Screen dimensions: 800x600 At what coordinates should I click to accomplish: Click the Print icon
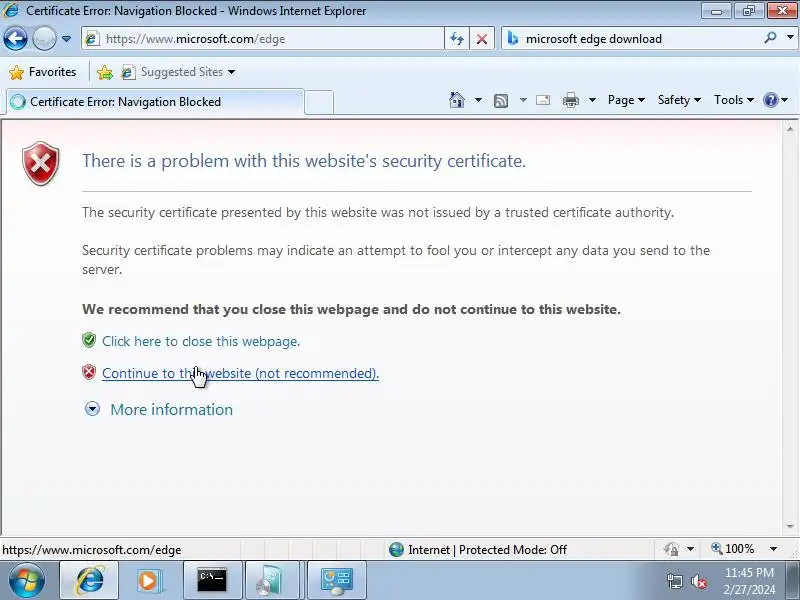(x=570, y=101)
